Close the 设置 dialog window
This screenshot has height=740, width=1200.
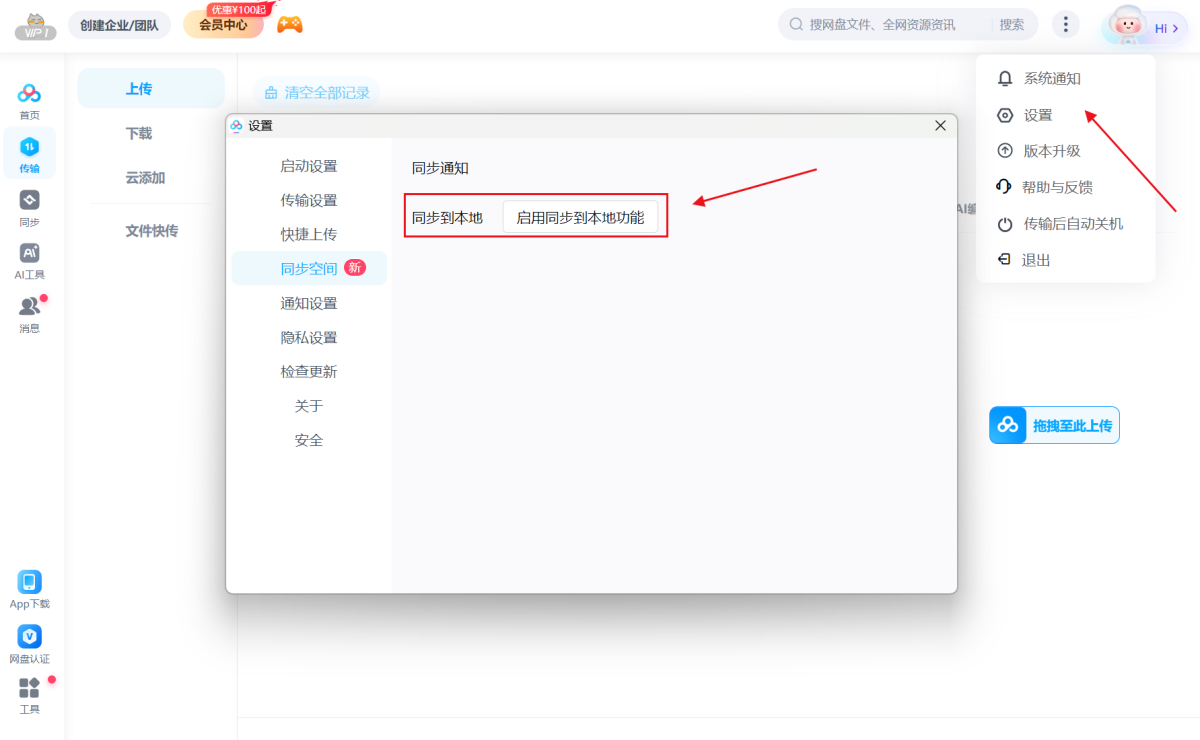click(x=940, y=125)
